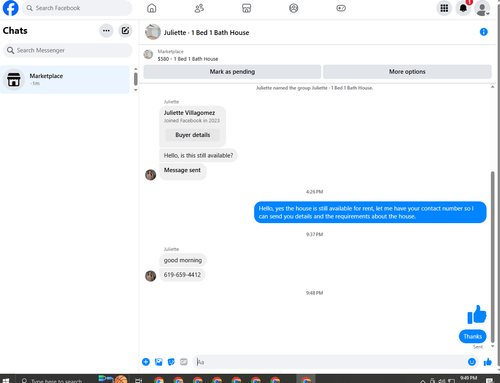Open the Windows Start button
500x383 pixels.
click(x=6, y=380)
